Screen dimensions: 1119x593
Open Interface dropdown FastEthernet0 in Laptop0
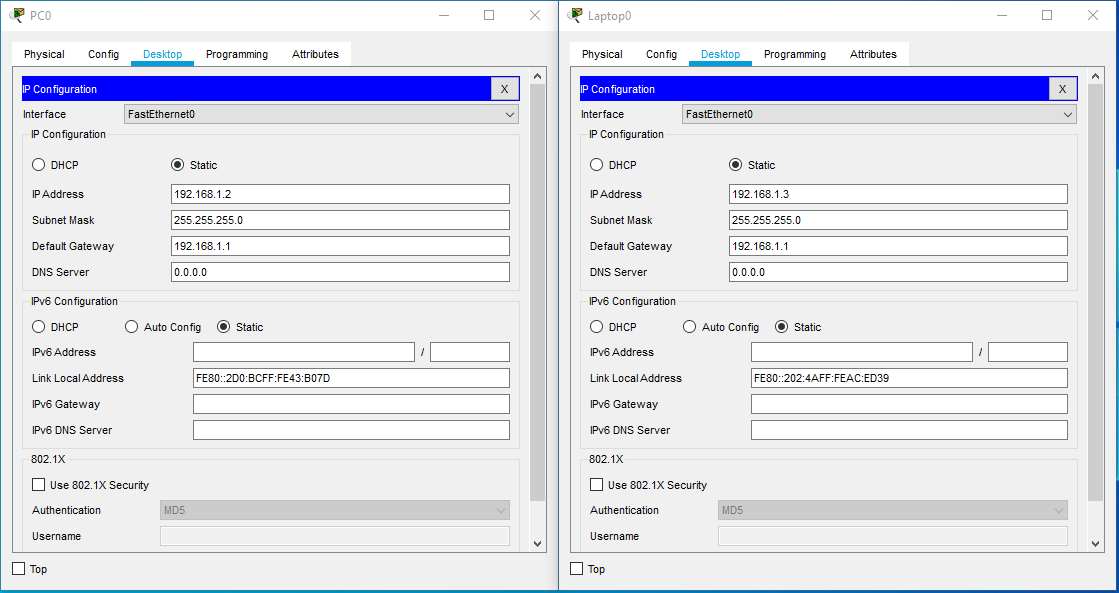879,114
